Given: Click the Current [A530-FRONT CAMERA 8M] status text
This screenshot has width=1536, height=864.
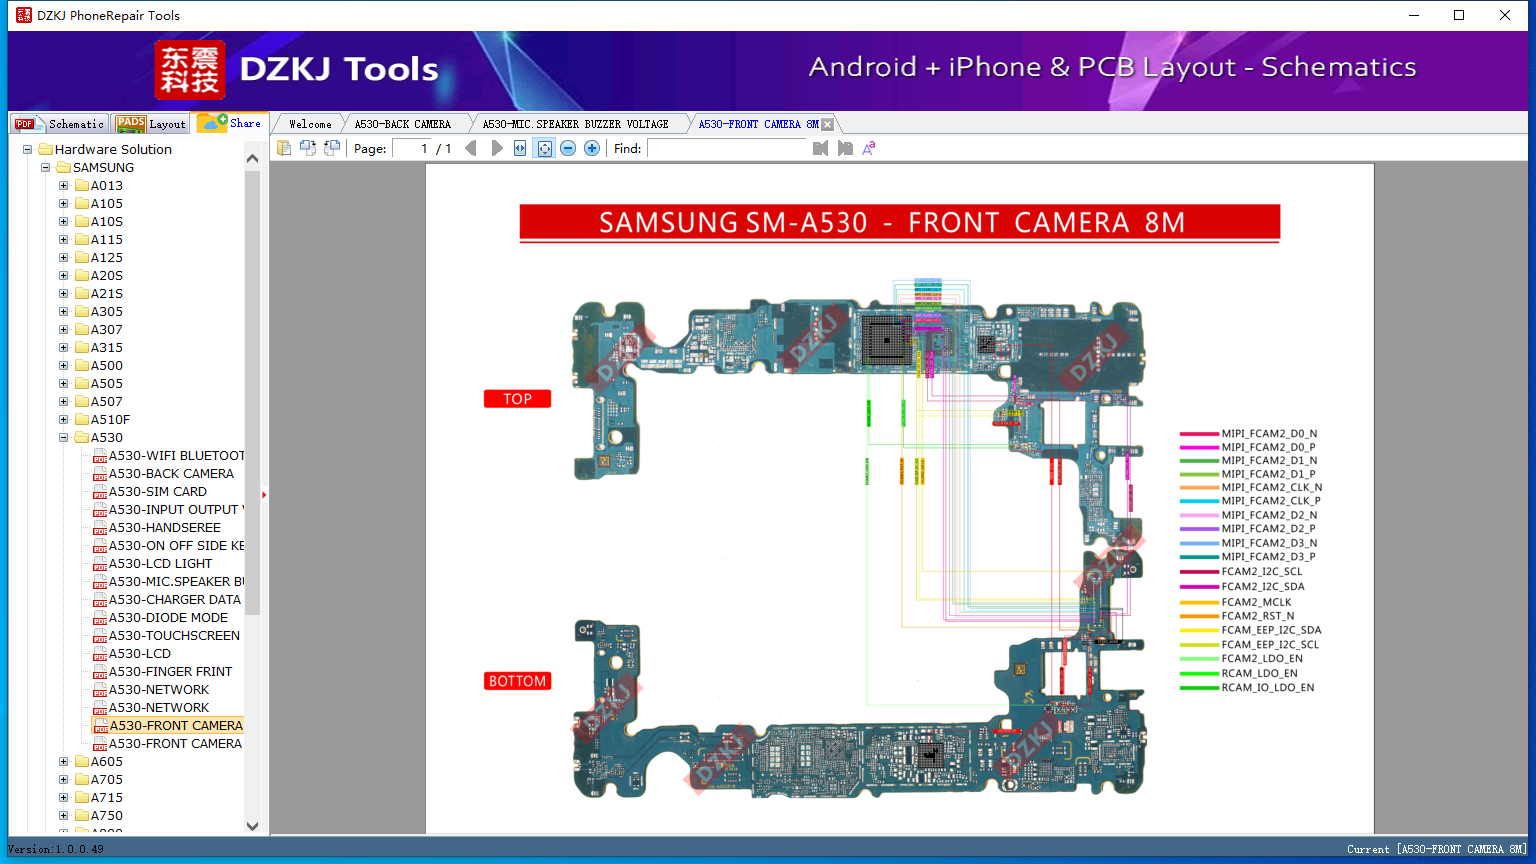Looking at the screenshot, I should 1436,850.
